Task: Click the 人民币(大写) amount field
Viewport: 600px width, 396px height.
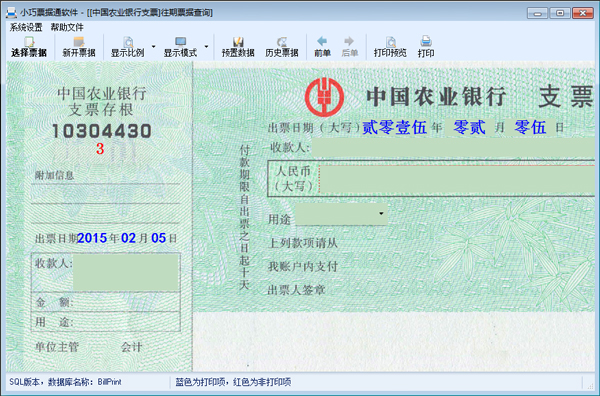Action: tap(457, 179)
